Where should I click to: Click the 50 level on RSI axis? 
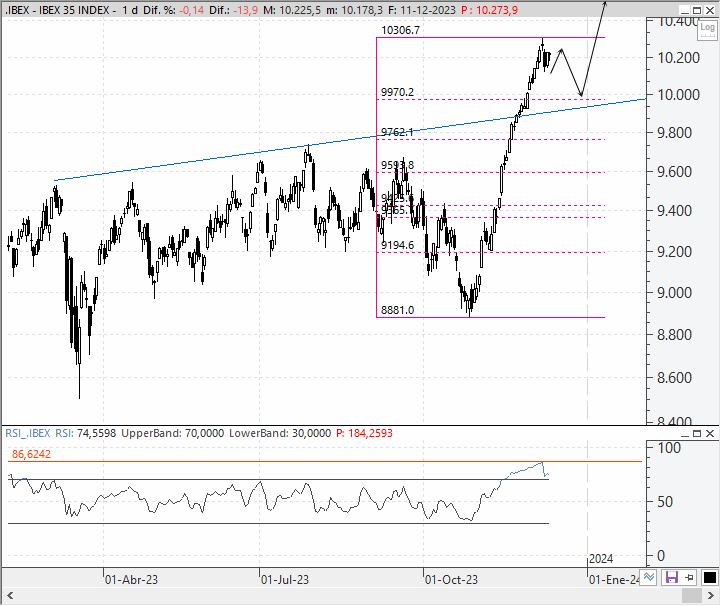665,502
